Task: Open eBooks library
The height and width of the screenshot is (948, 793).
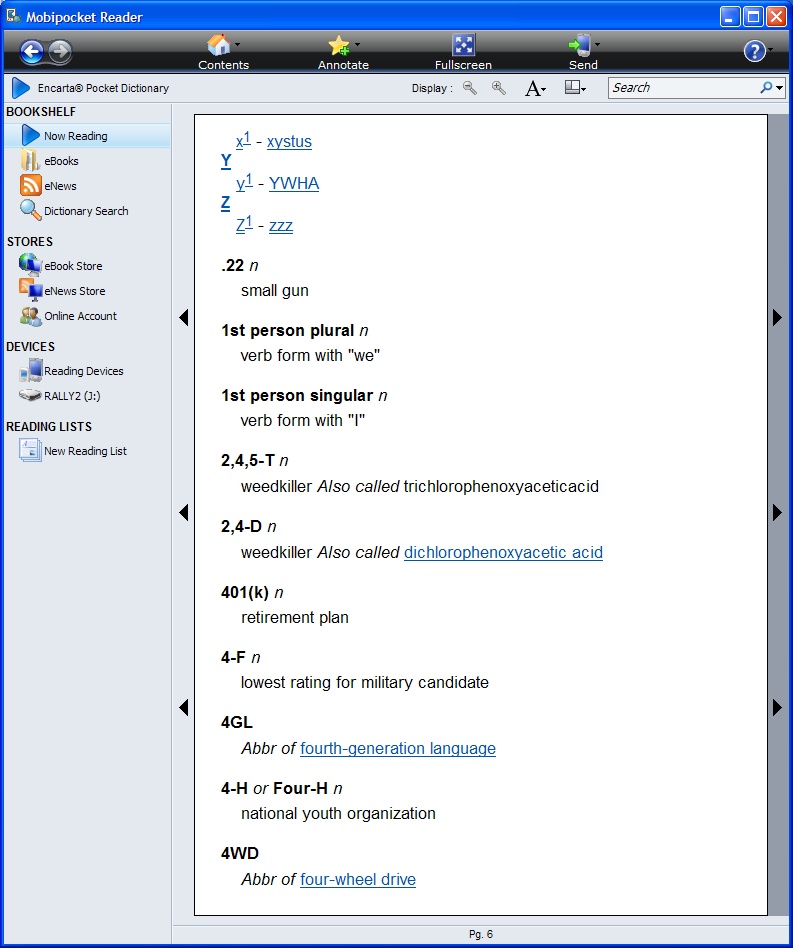Action: [61, 161]
